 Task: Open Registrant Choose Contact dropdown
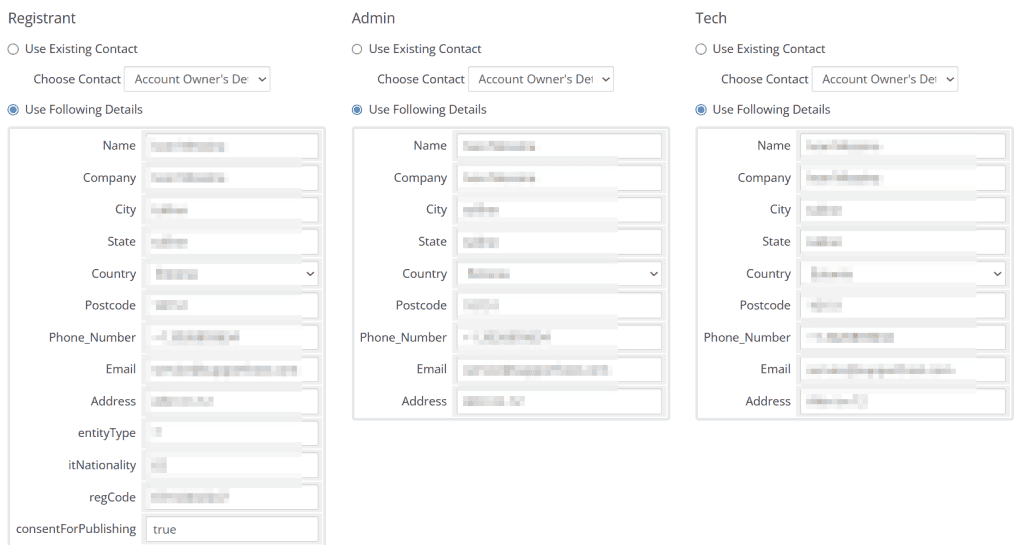coord(197,79)
